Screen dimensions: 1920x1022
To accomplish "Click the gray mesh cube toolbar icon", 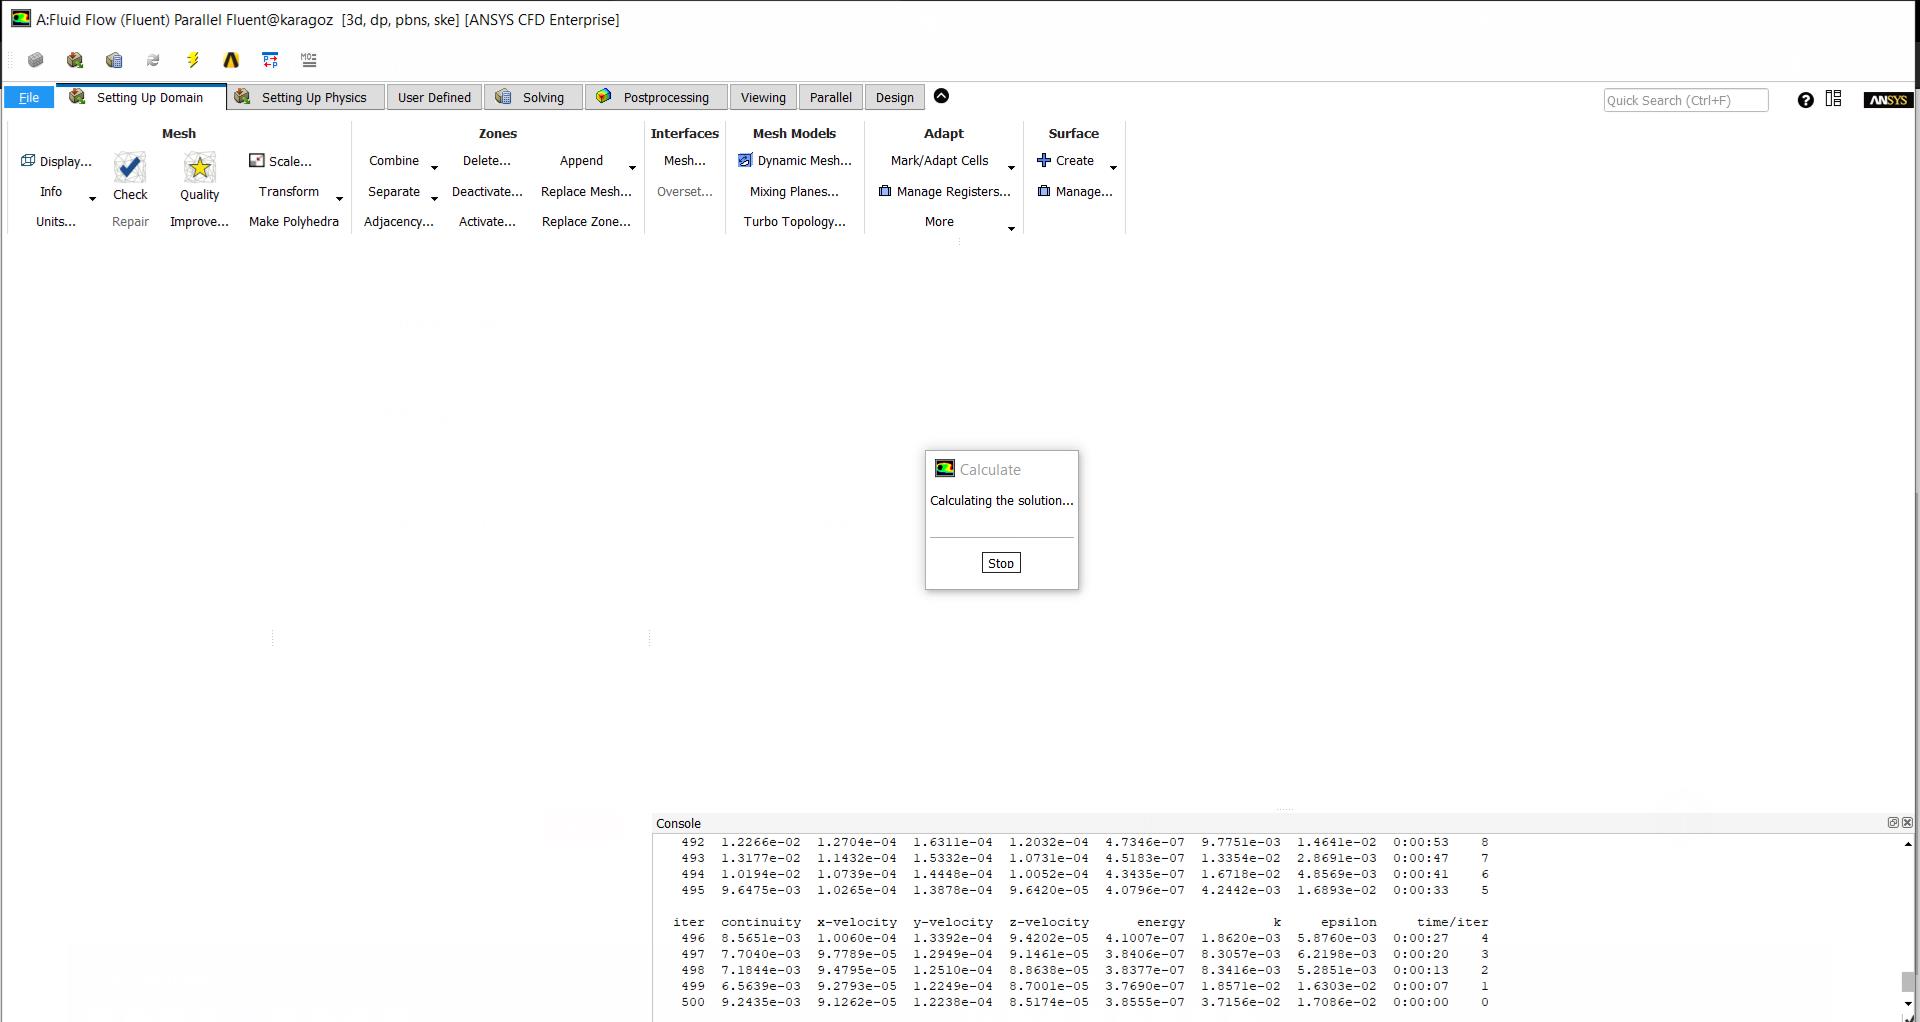I will [36, 60].
